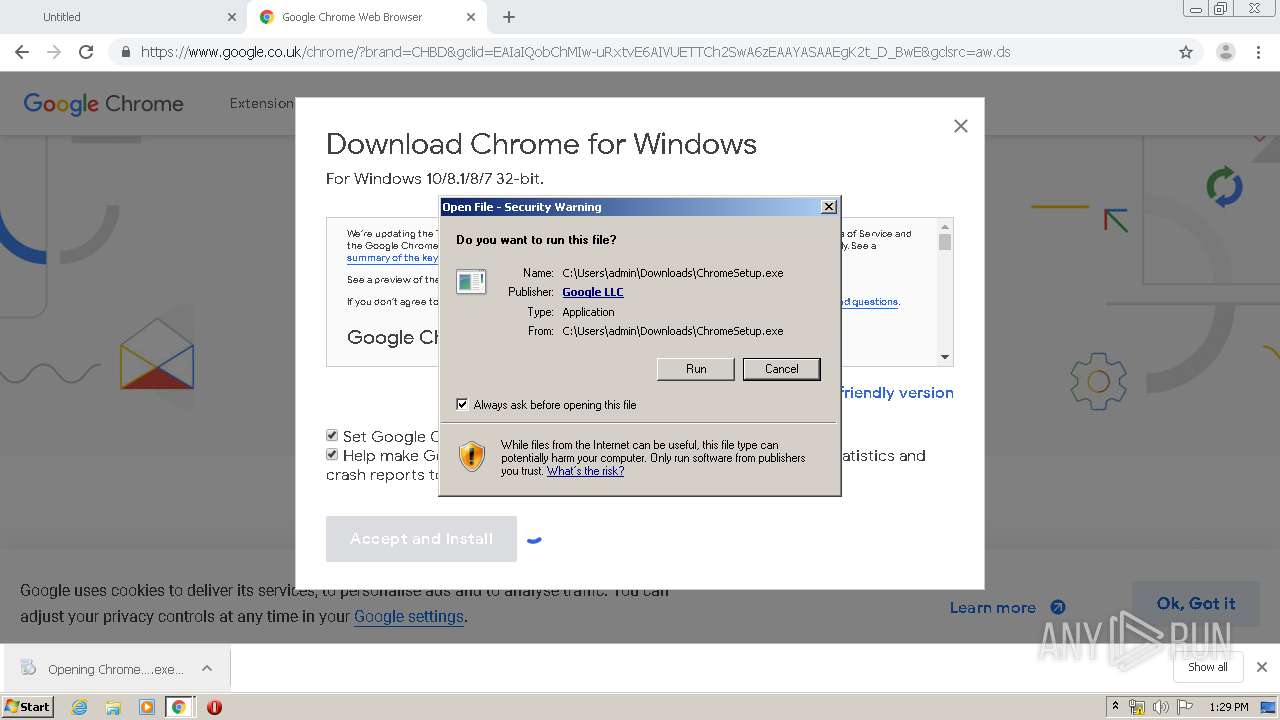Uncheck Always ask before opening this file

coord(462,404)
